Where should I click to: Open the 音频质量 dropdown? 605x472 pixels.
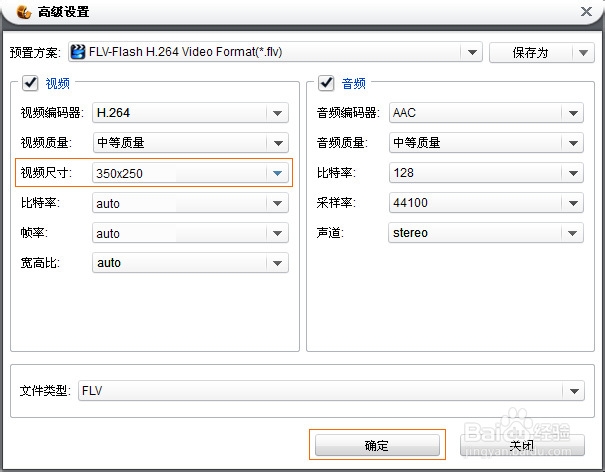[x=486, y=143]
